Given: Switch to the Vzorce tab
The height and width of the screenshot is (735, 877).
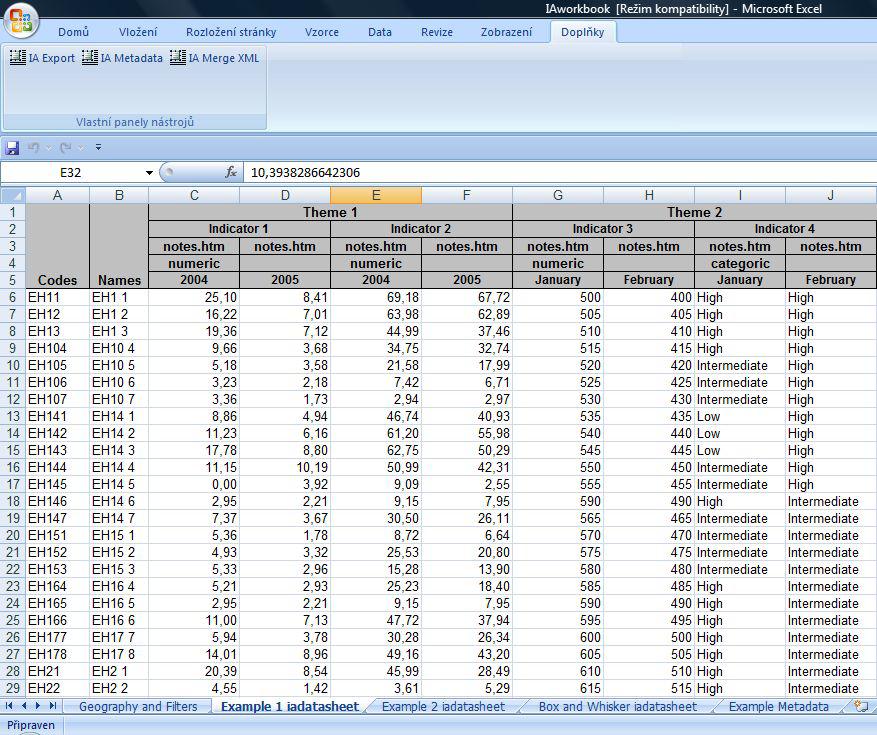Looking at the screenshot, I should (322, 32).
